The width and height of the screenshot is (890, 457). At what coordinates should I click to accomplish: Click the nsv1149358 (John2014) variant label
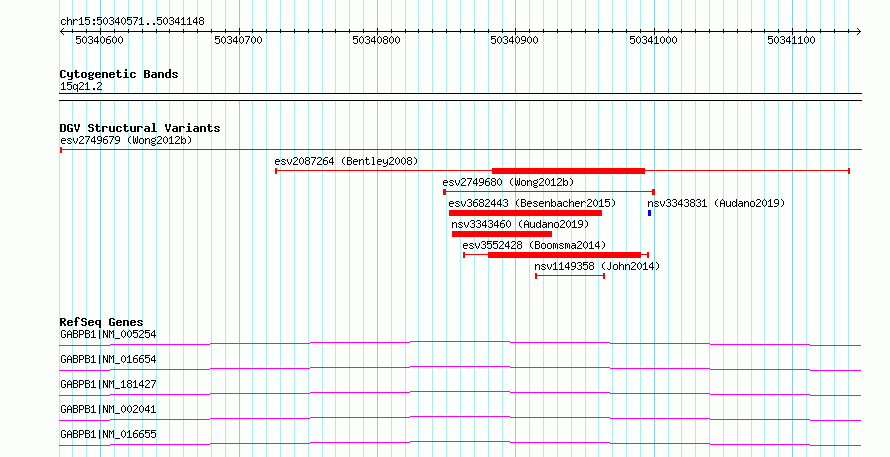coord(597,266)
